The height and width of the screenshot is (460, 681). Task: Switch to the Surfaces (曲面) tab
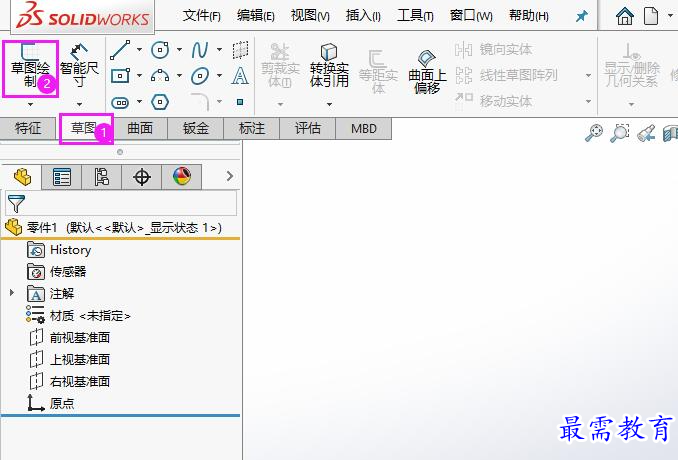(140, 128)
